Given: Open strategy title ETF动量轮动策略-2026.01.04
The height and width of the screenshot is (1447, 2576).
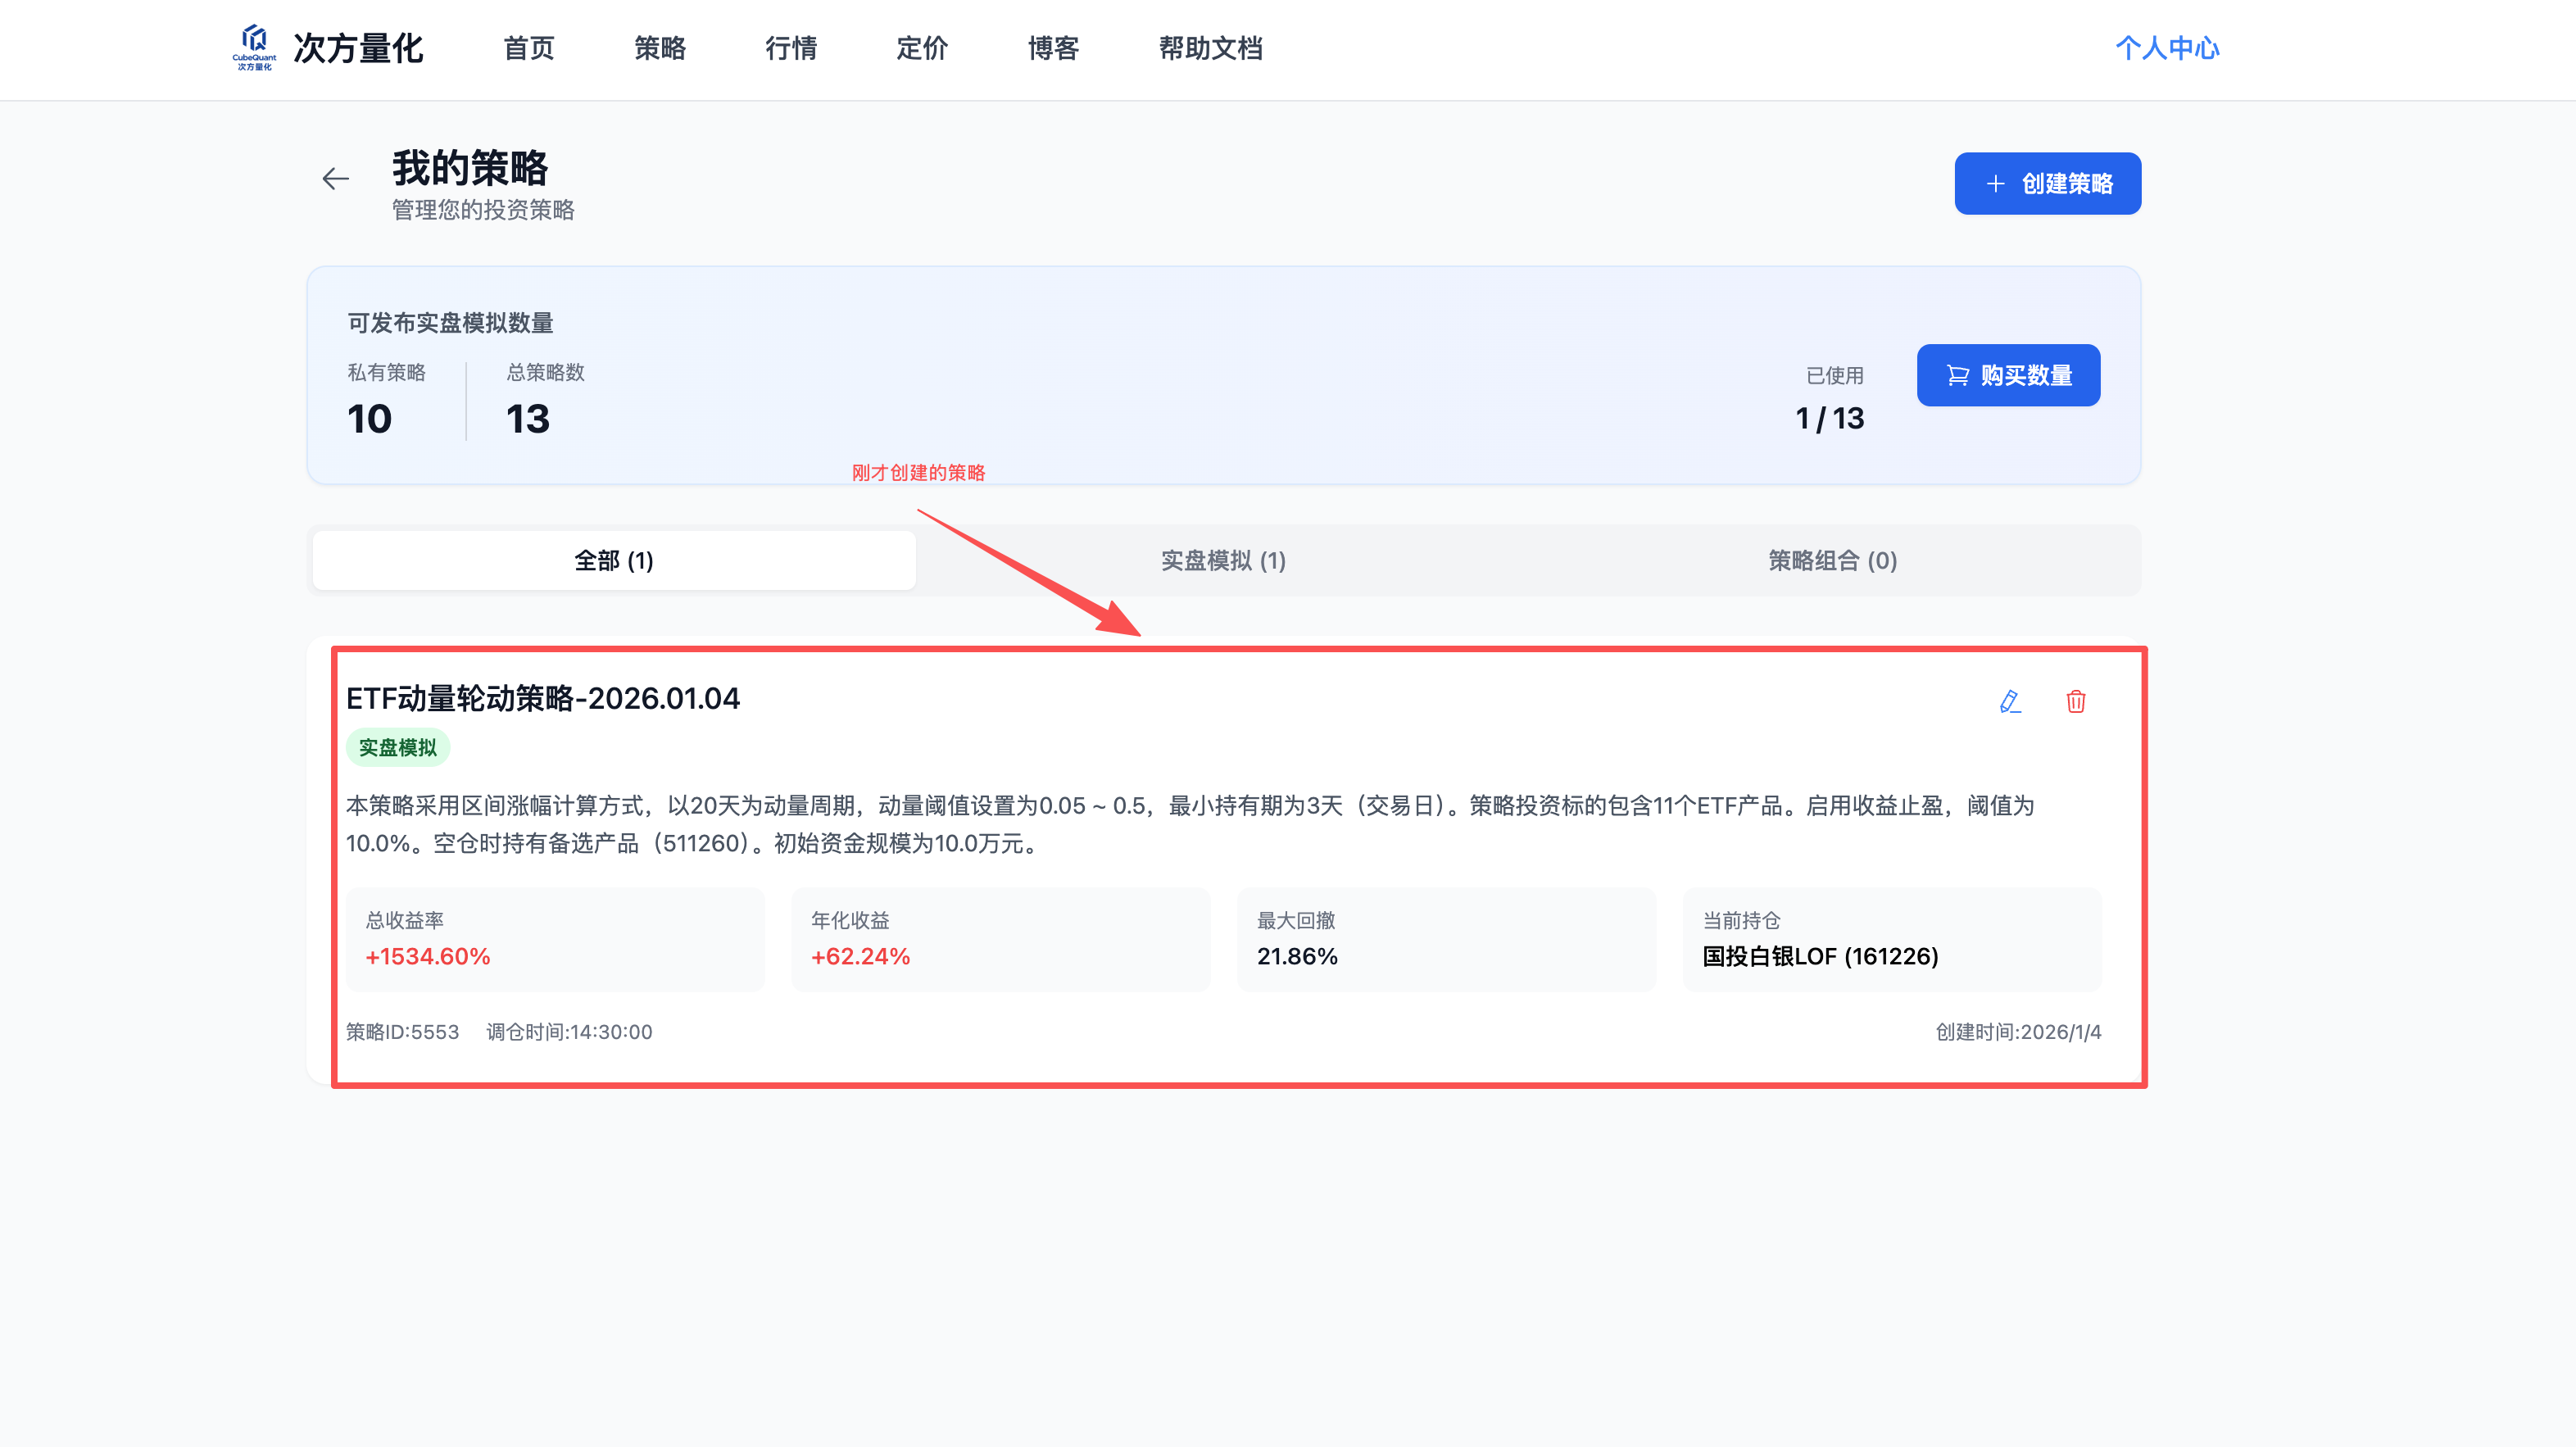Looking at the screenshot, I should [543, 698].
